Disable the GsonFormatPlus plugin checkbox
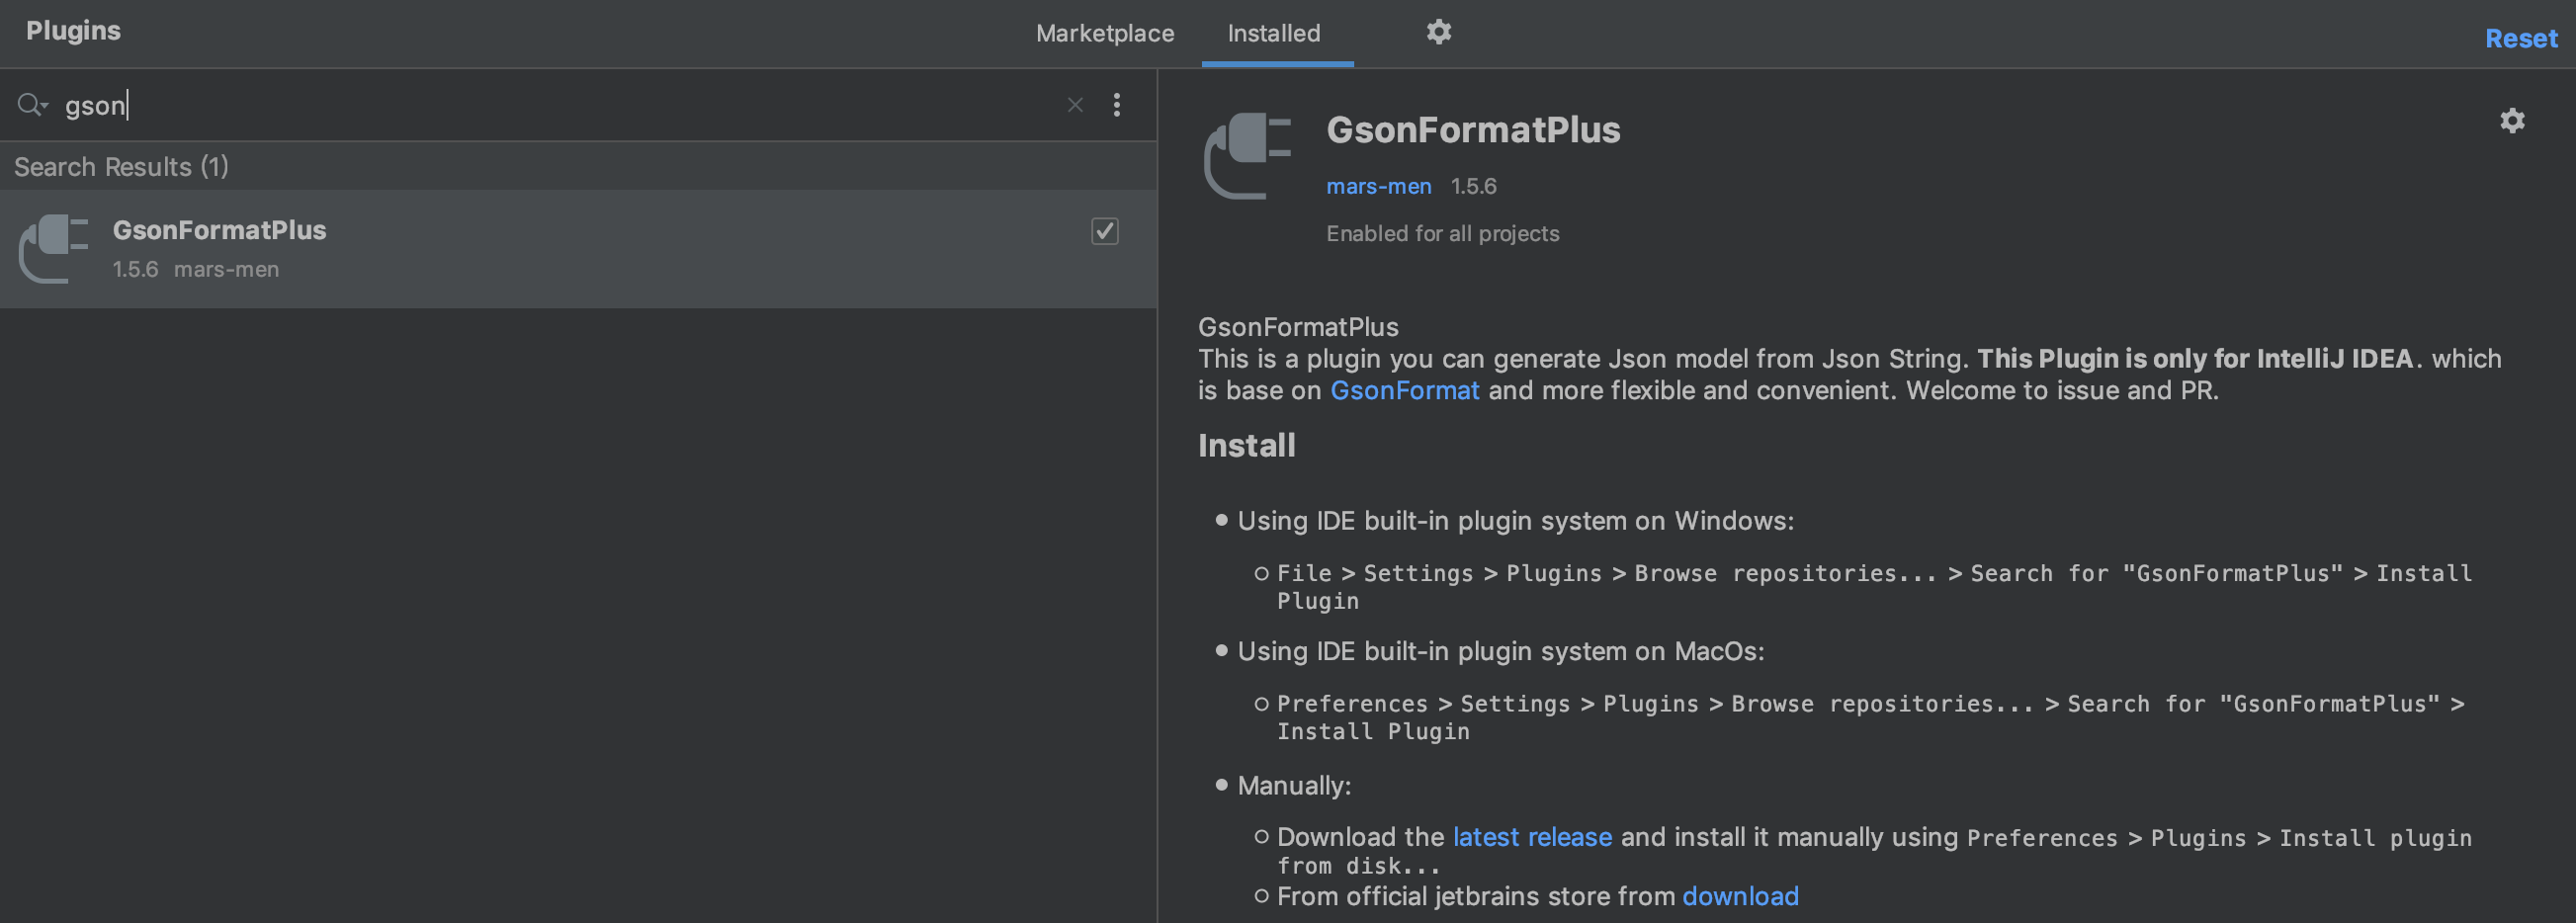This screenshot has width=2576, height=923. click(x=1104, y=232)
